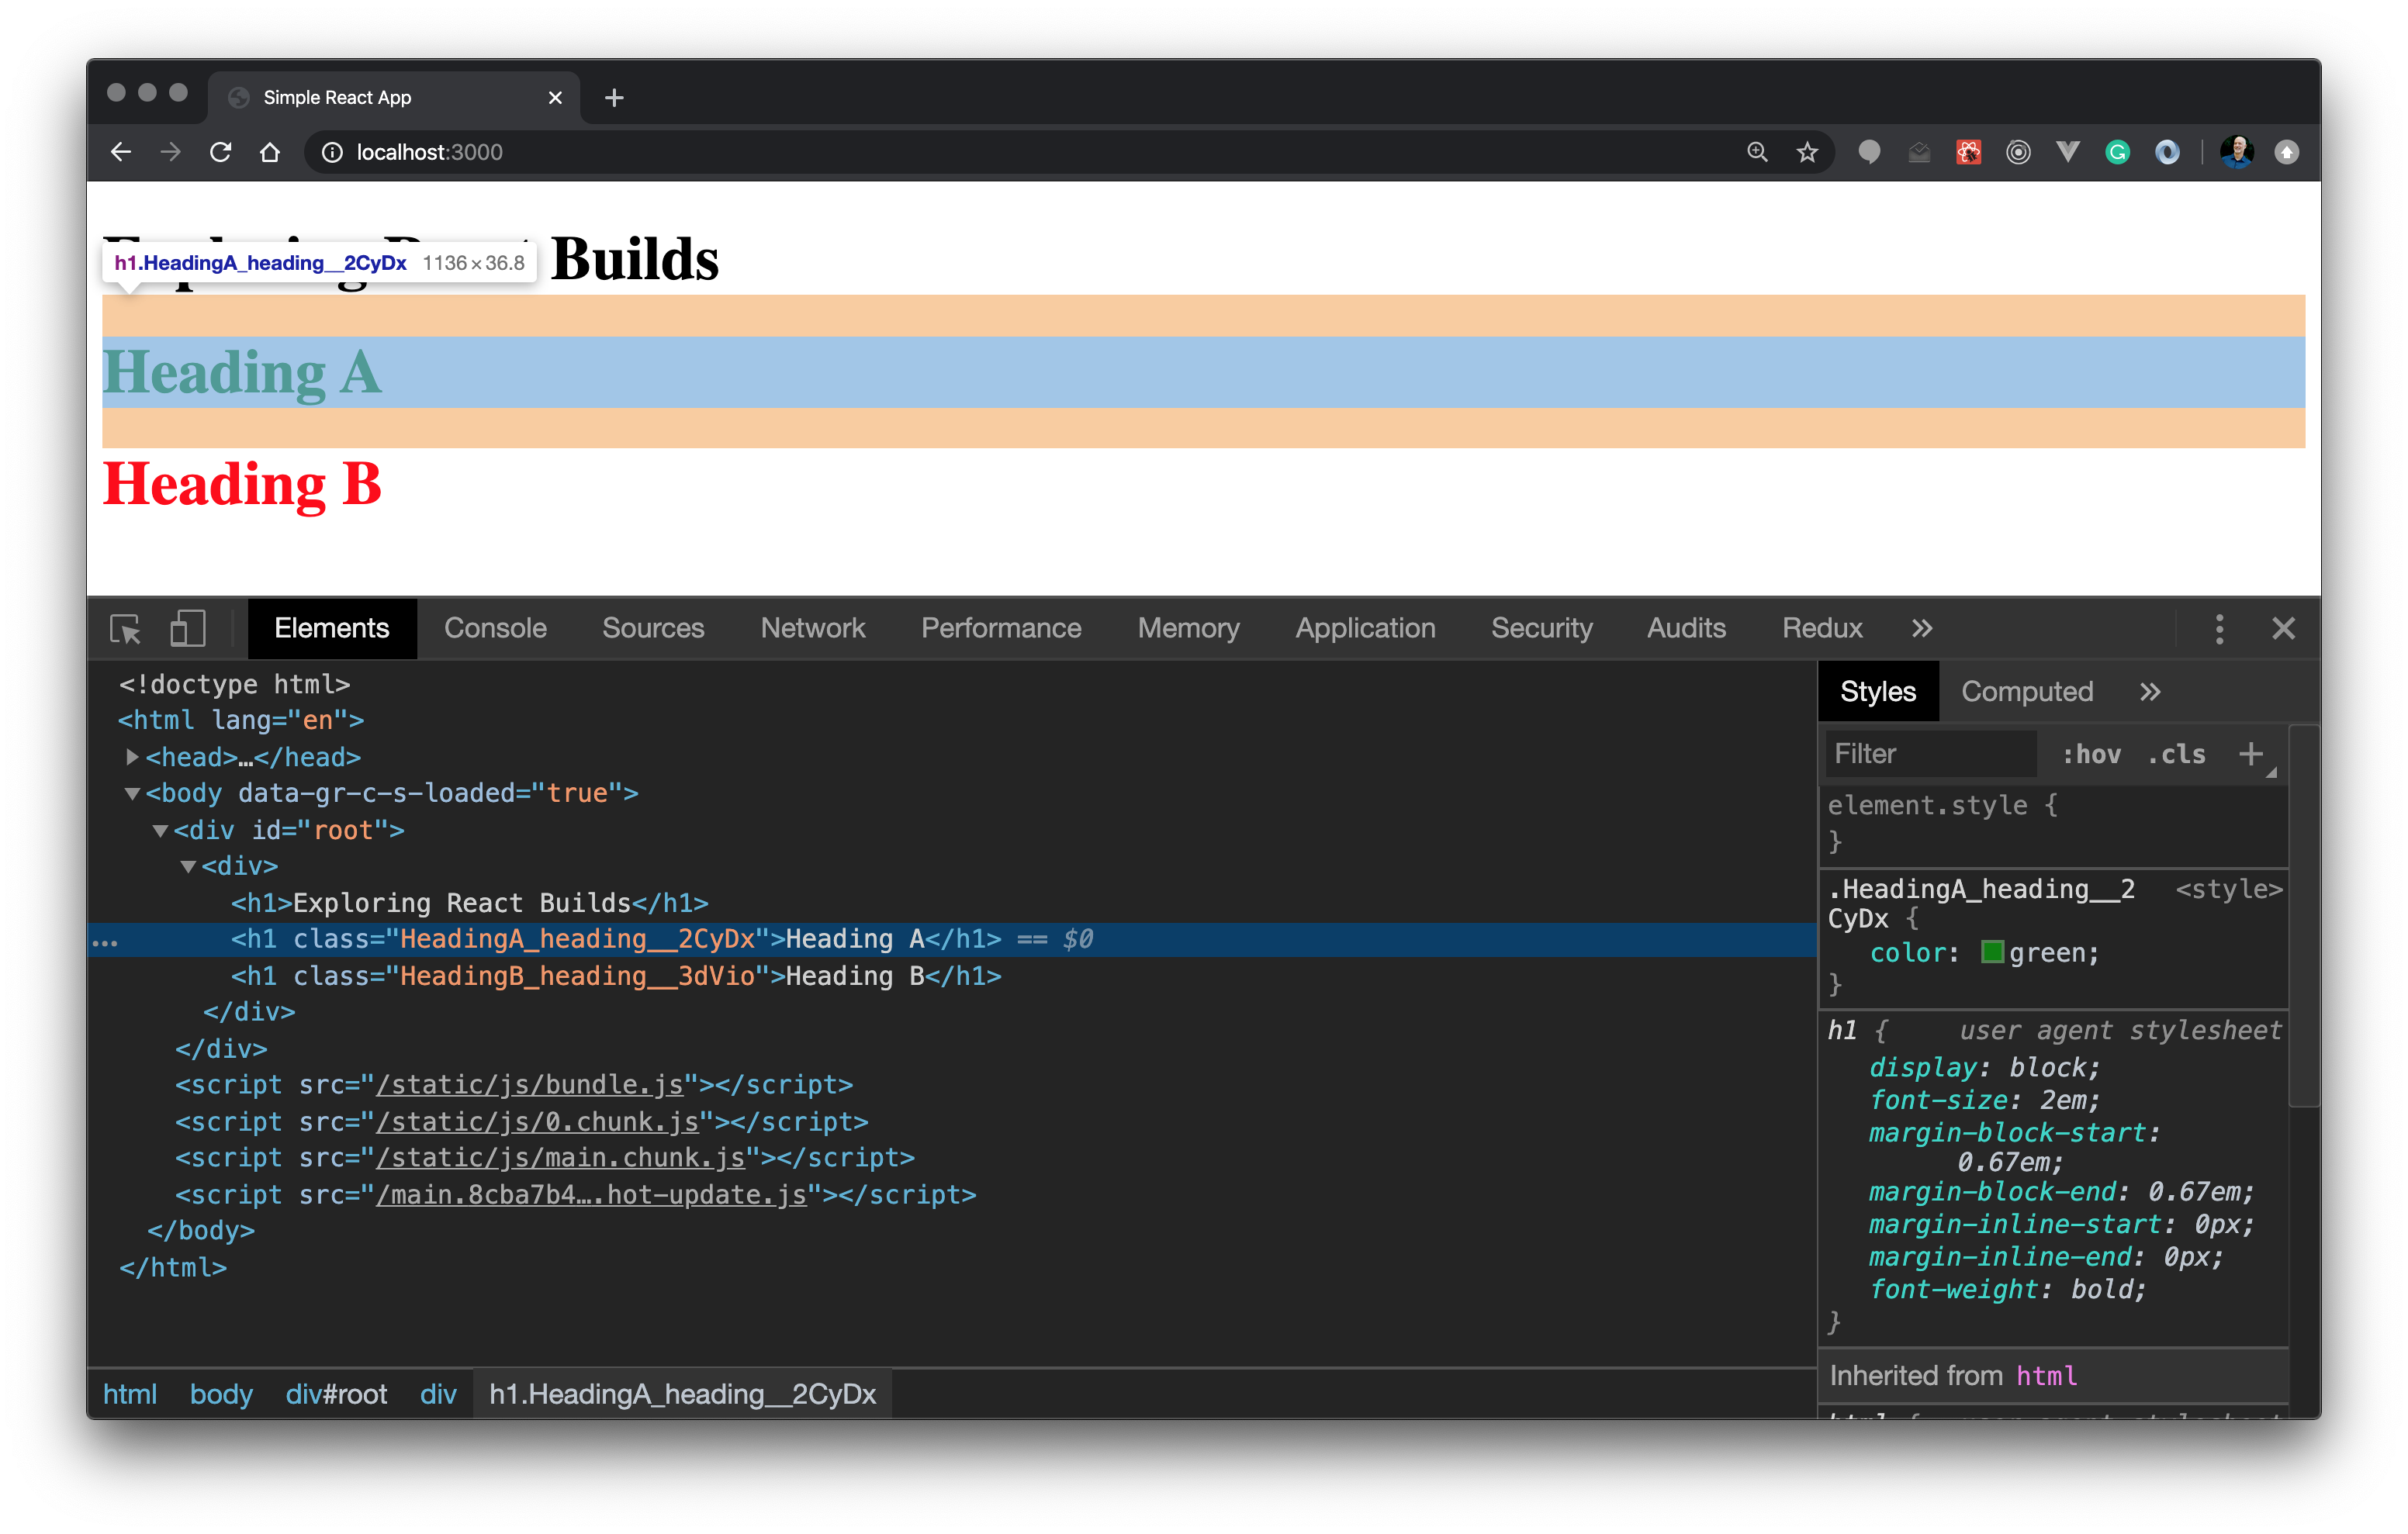
Task: Click the green Grammarly extension icon
Action: [2117, 152]
